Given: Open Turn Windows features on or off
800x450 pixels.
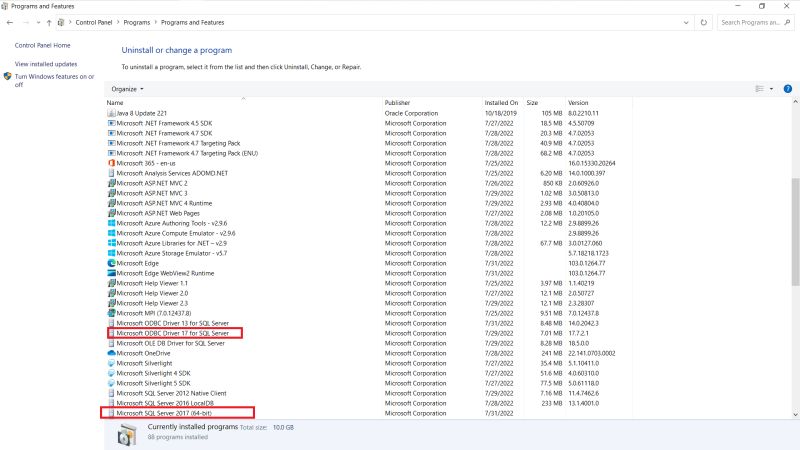Looking at the screenshot, I should 54,81.
